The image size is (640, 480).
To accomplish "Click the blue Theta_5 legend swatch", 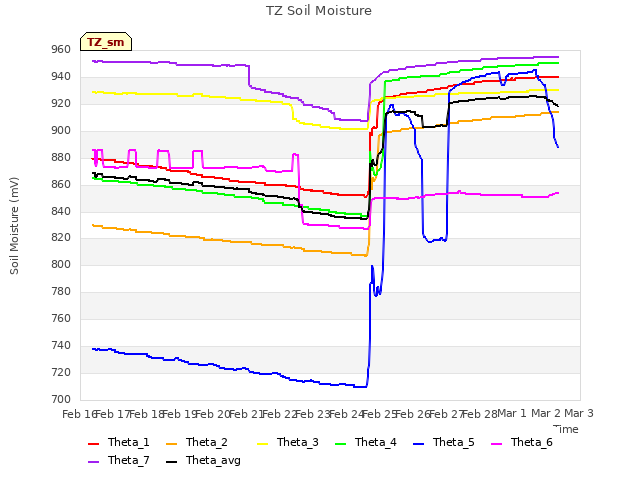I will click(x=418, y=444).
